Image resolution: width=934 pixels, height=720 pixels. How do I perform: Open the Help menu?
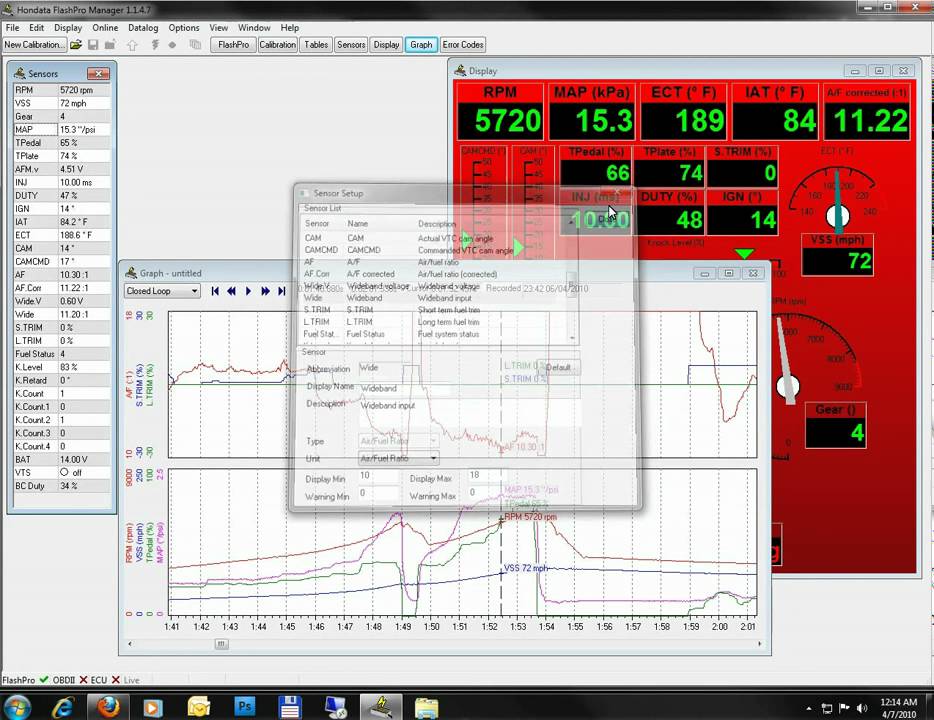[x=289, y=27]
